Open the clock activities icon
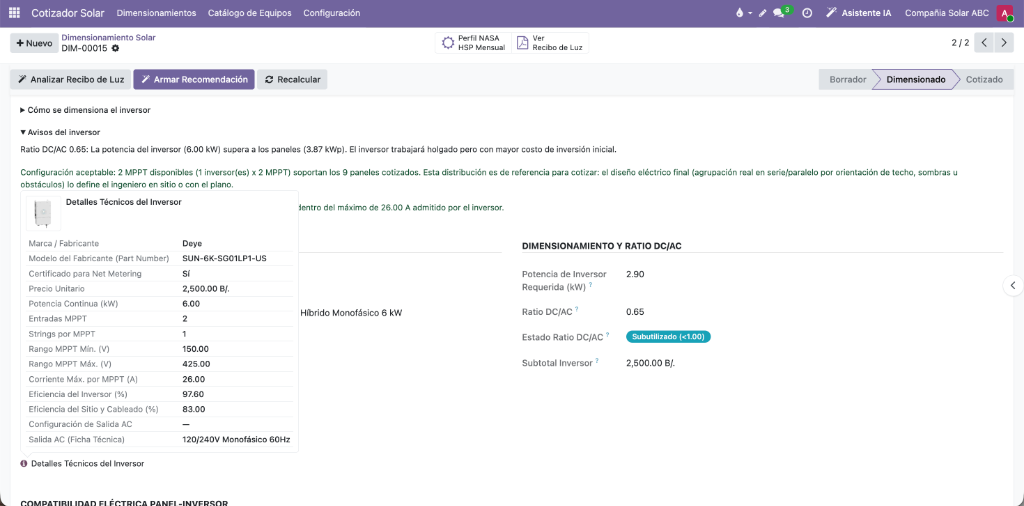This screenshot has height=506, width=1024. [x=807, y=13]
